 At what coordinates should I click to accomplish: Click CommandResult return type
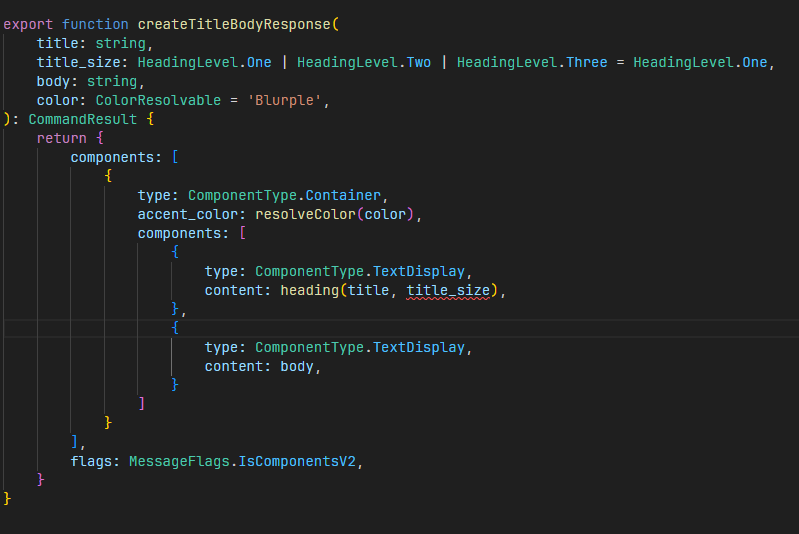pyautogui.click(x=83, y=119)
